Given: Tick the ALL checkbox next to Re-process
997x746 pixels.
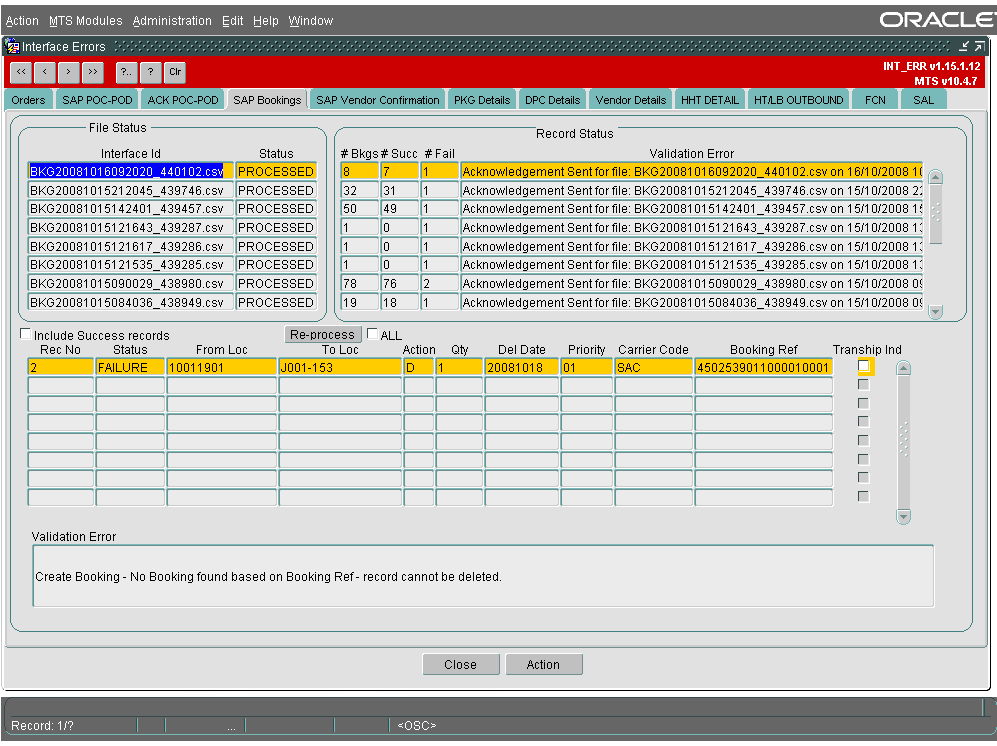Looking at the screenshot, I should [373, 333].
